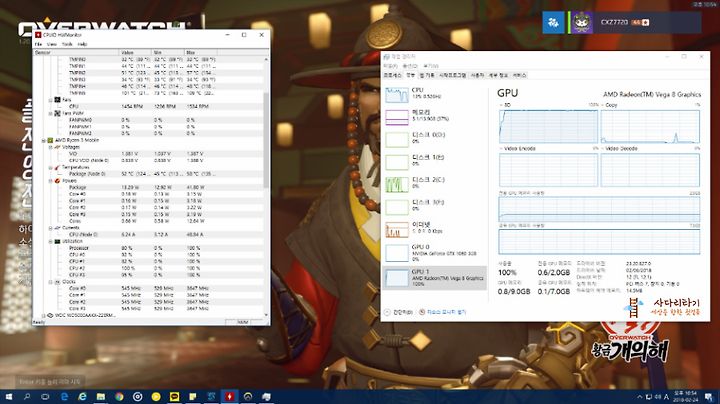Open the File menu in HWMonitor
This screenshot has width=720, height=404.
coord(39,44)
